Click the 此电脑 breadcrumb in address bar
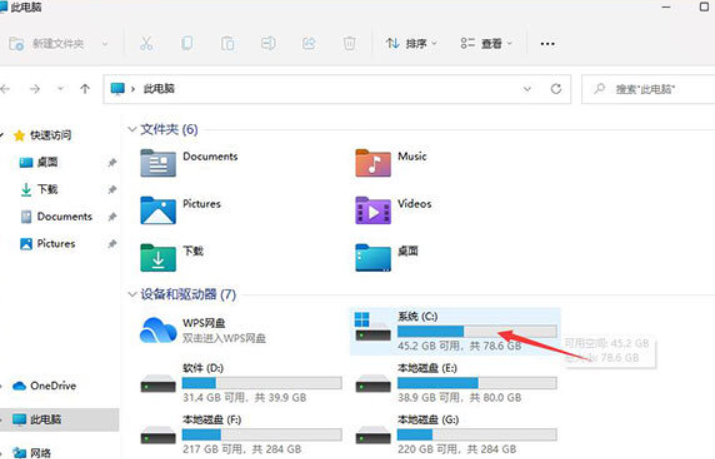This screenshot has width=715, height=459. coord(159,88)
